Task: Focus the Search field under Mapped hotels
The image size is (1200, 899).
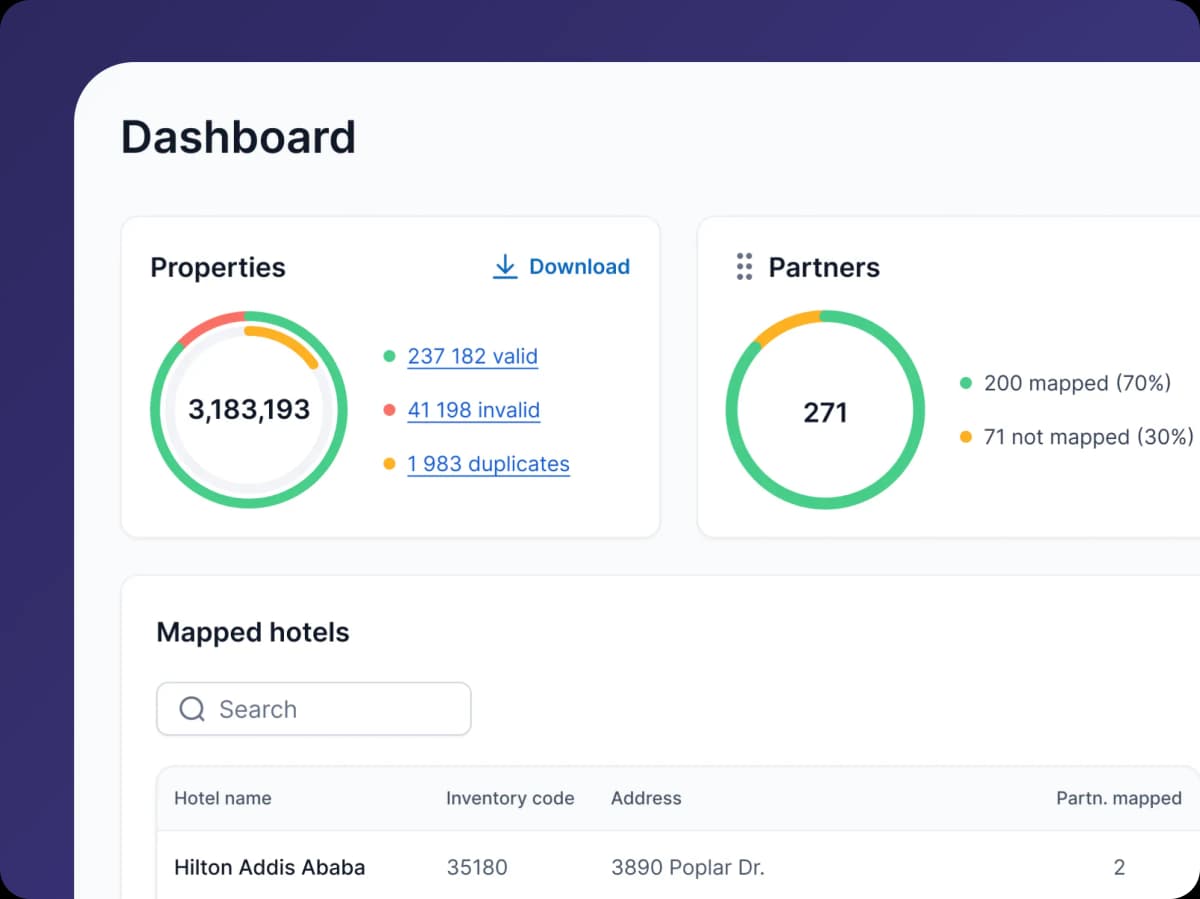Action: (330, 709)
